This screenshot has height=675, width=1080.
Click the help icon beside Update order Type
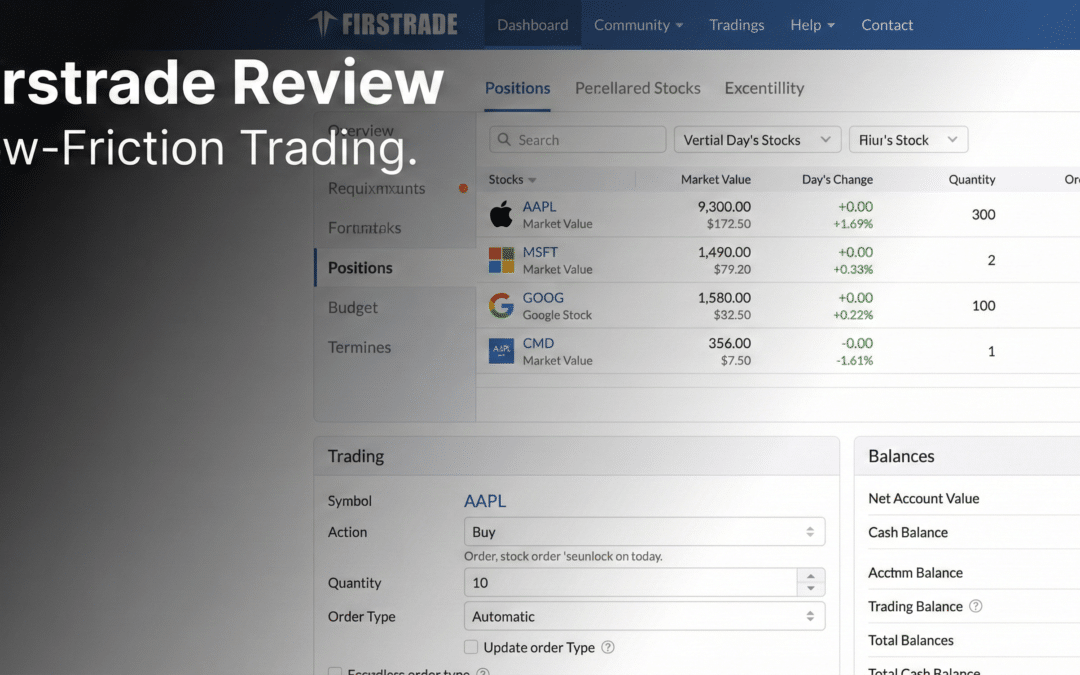point(608,647)
